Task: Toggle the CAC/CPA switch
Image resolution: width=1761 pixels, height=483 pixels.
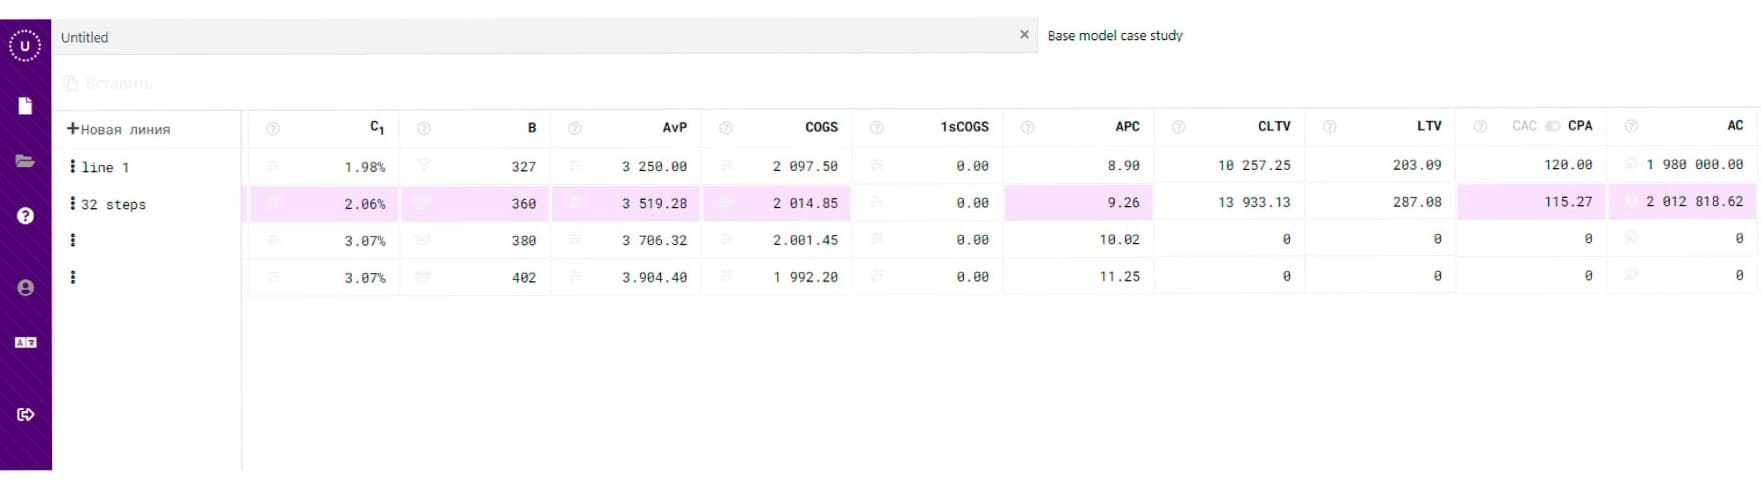Action: click(1552, 126)
